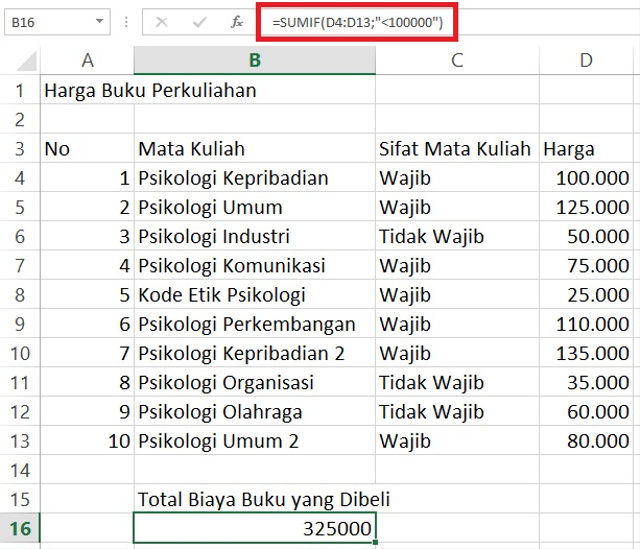Select column B header
This screenshot has width=640, height=549.
(x=255, y=60)
